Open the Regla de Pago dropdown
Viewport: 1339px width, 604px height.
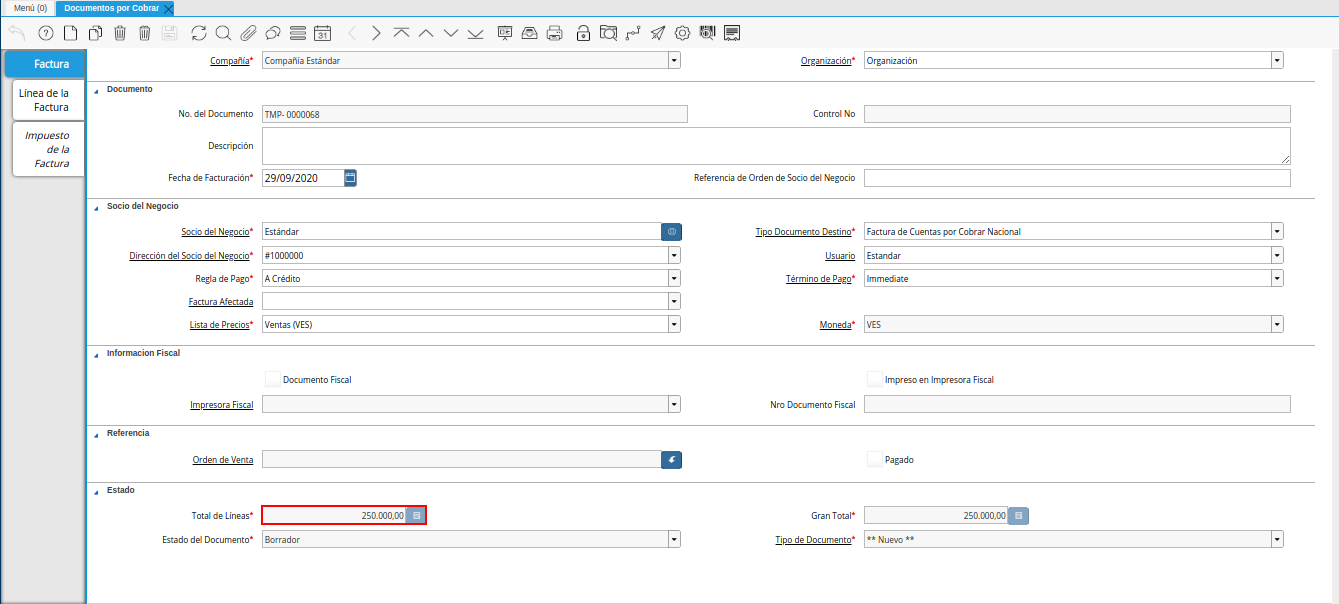pos(674,278)
